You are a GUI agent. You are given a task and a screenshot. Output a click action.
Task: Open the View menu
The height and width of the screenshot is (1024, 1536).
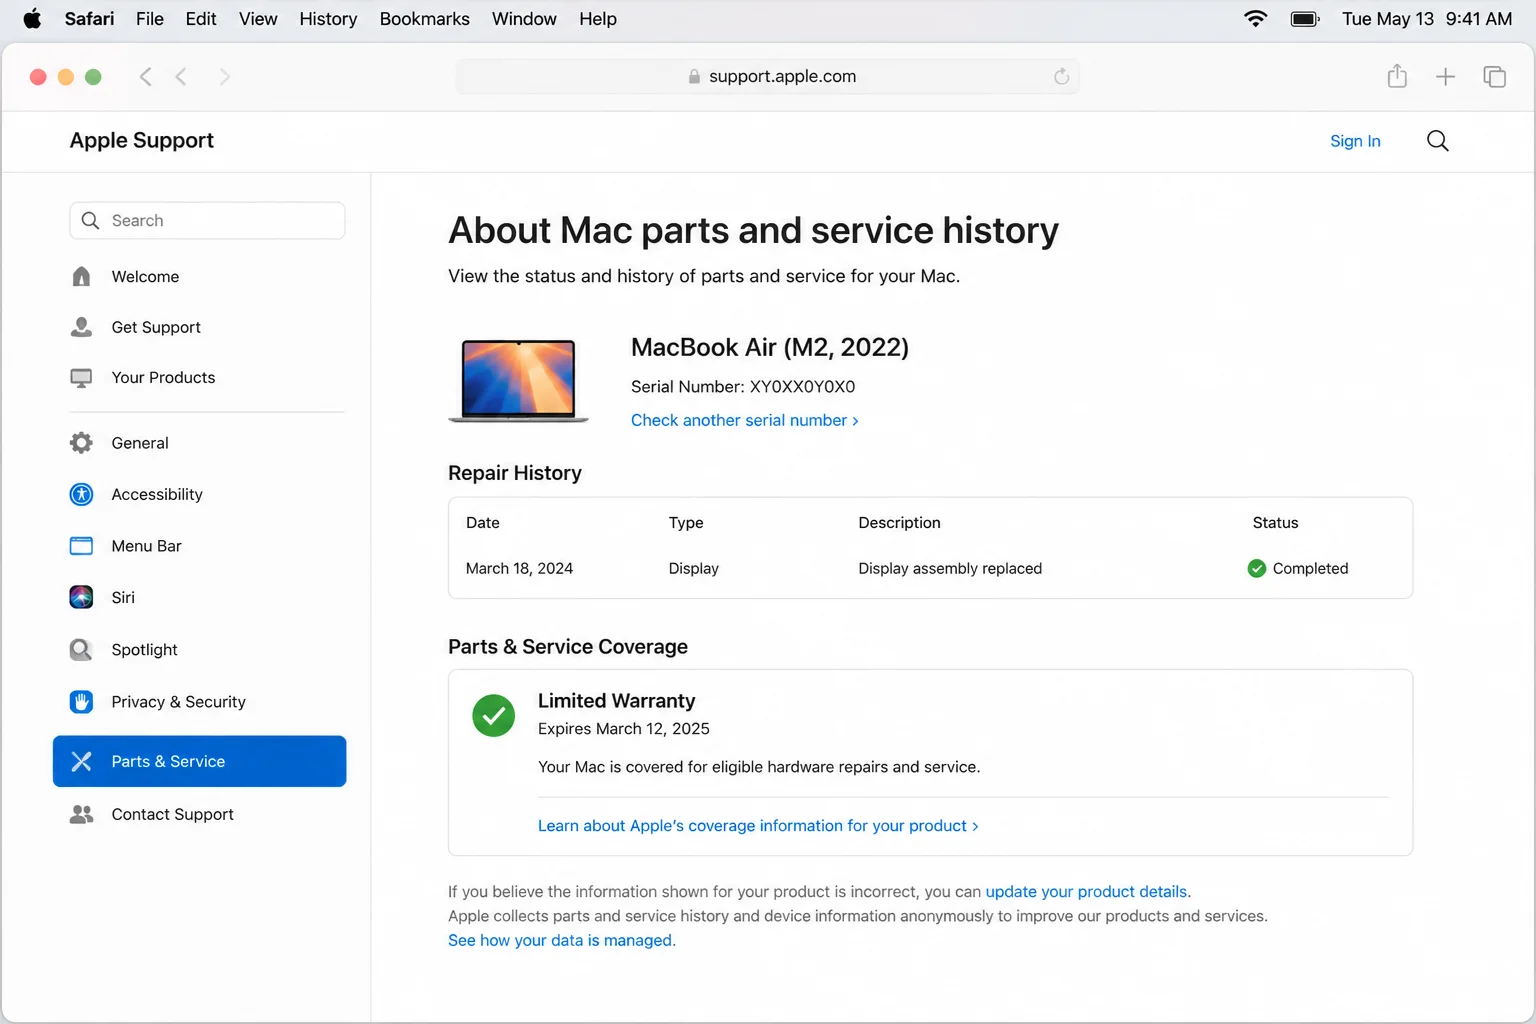(258, 19)
